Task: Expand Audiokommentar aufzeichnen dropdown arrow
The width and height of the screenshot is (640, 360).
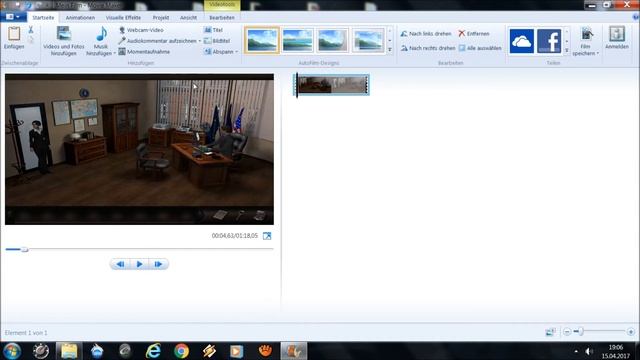Action: [200, 41]
